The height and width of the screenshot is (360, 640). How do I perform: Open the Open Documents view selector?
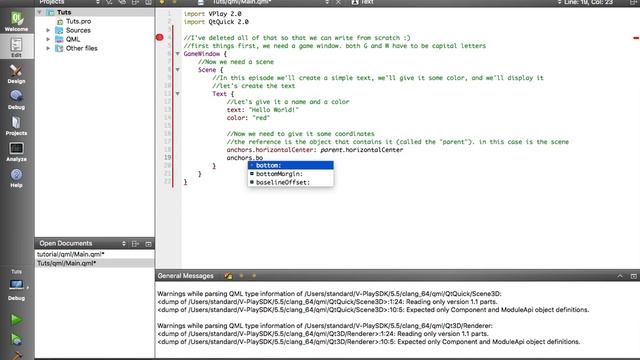124,244
